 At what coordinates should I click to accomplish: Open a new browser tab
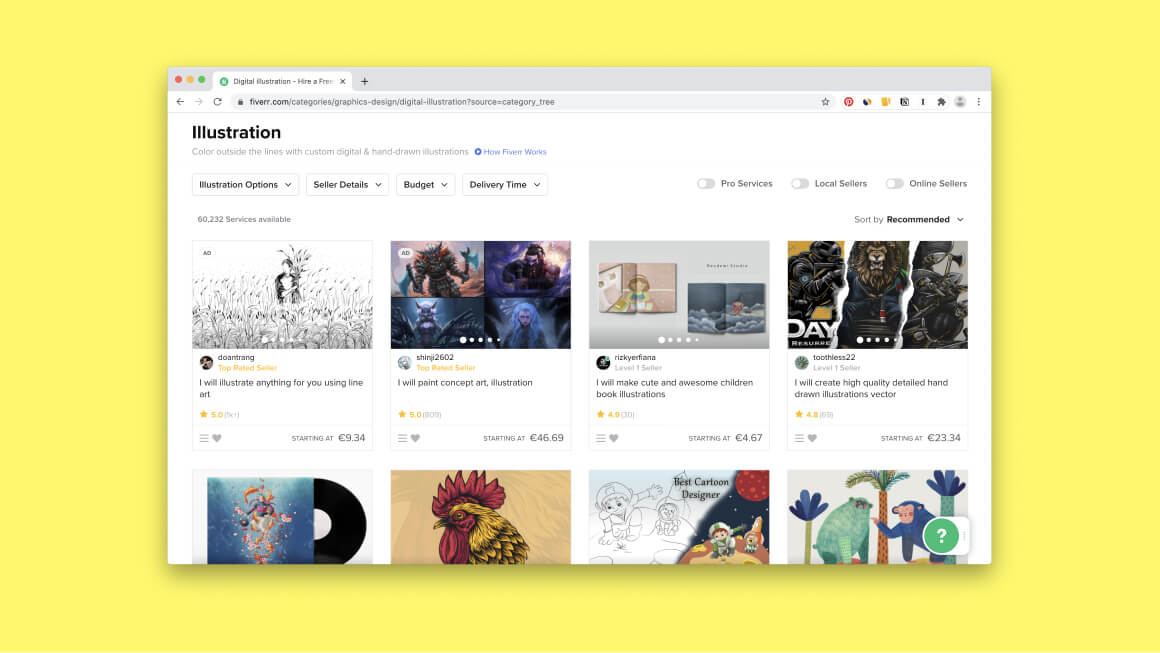point(364,81)
